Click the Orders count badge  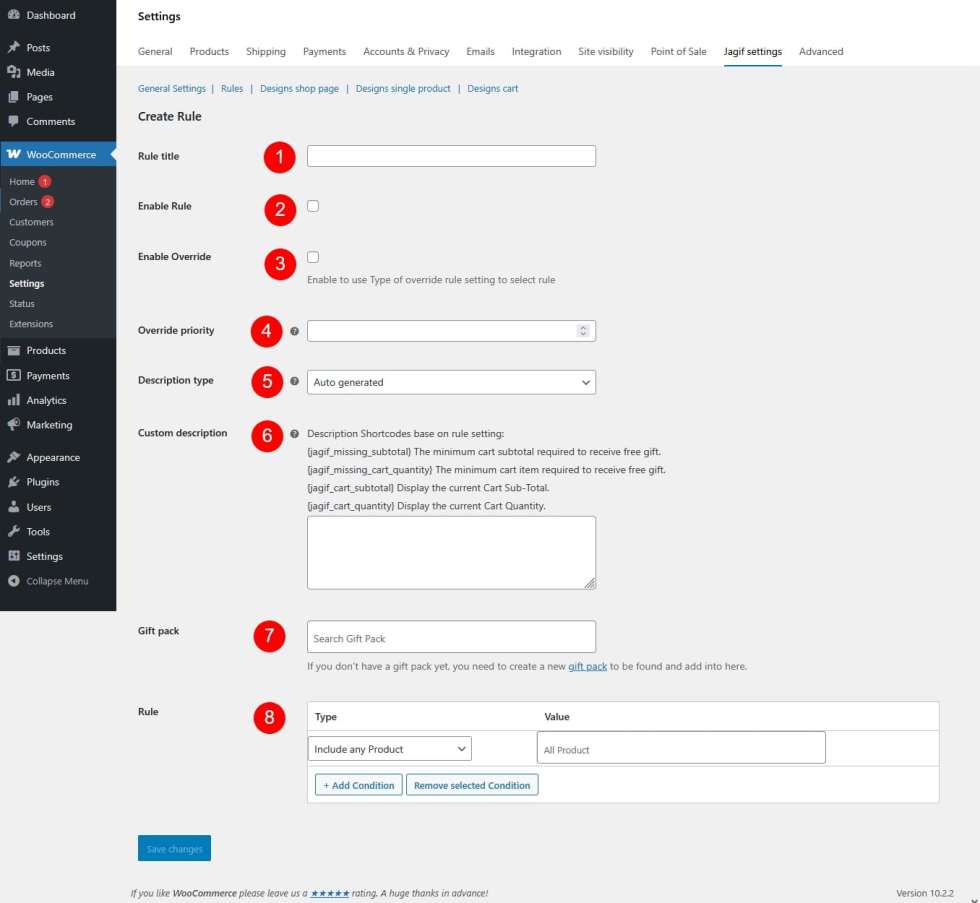(x=48, y=201)
